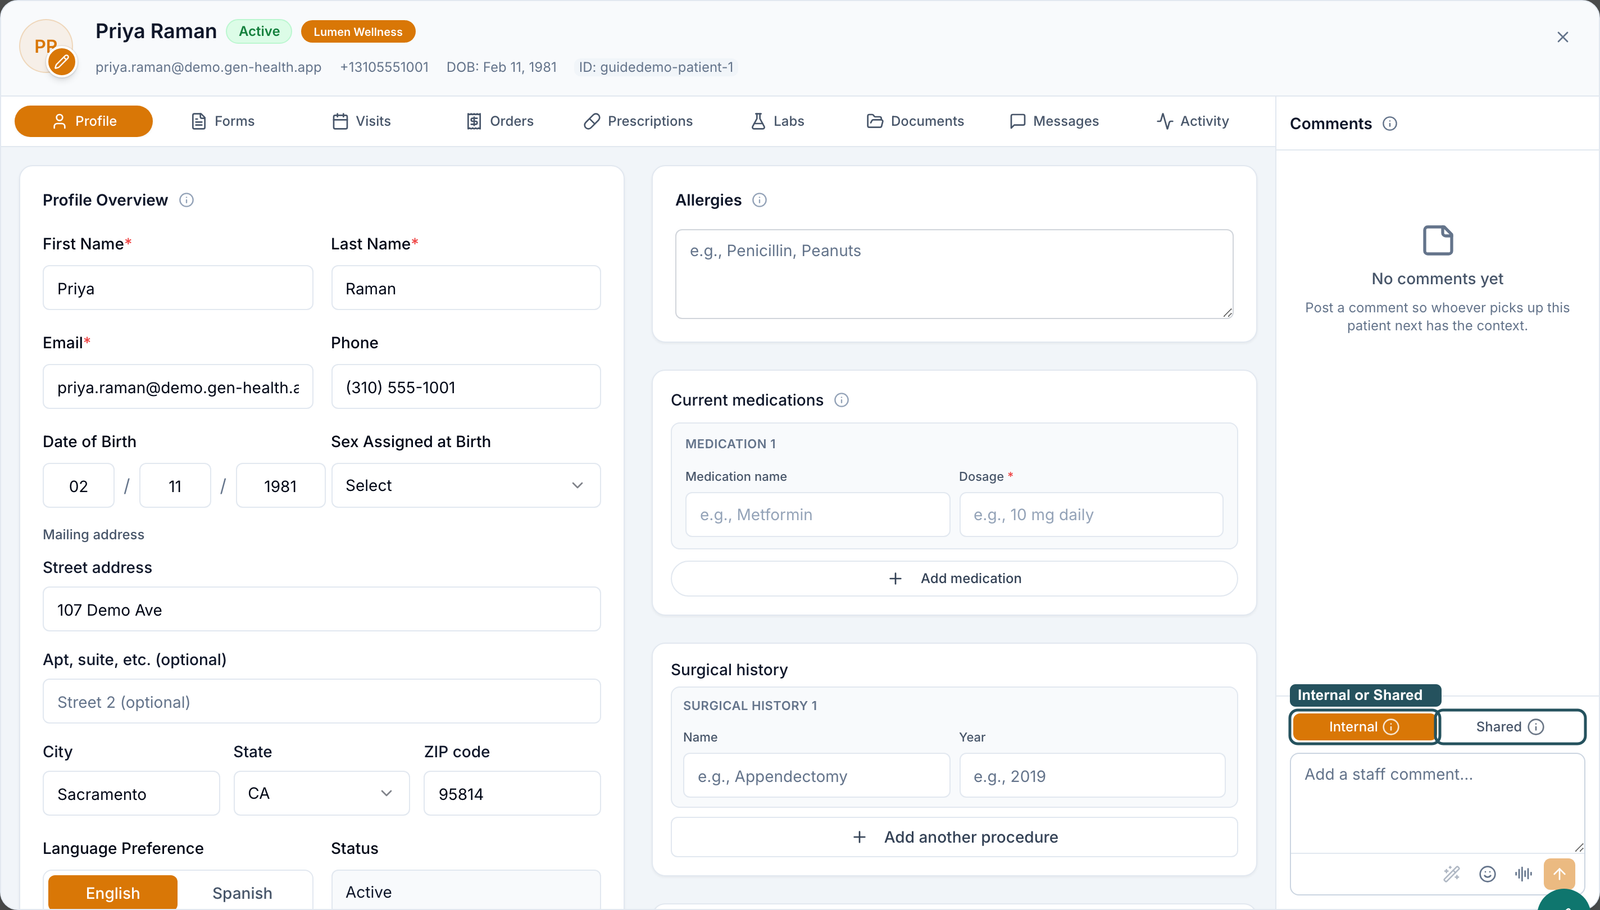This screenshot has height=910, width=1600.
Task: Click the Lumen Wellness badge
Action: [x=358, y=32]
